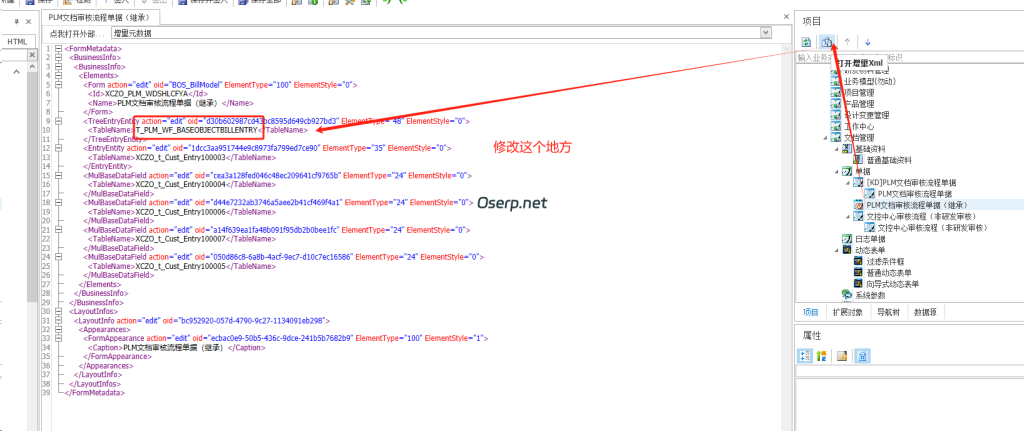The width and height of the screenshot is (1024, 431).
Task: Click the 点我打开外部 link
Action: coord(77,33)
